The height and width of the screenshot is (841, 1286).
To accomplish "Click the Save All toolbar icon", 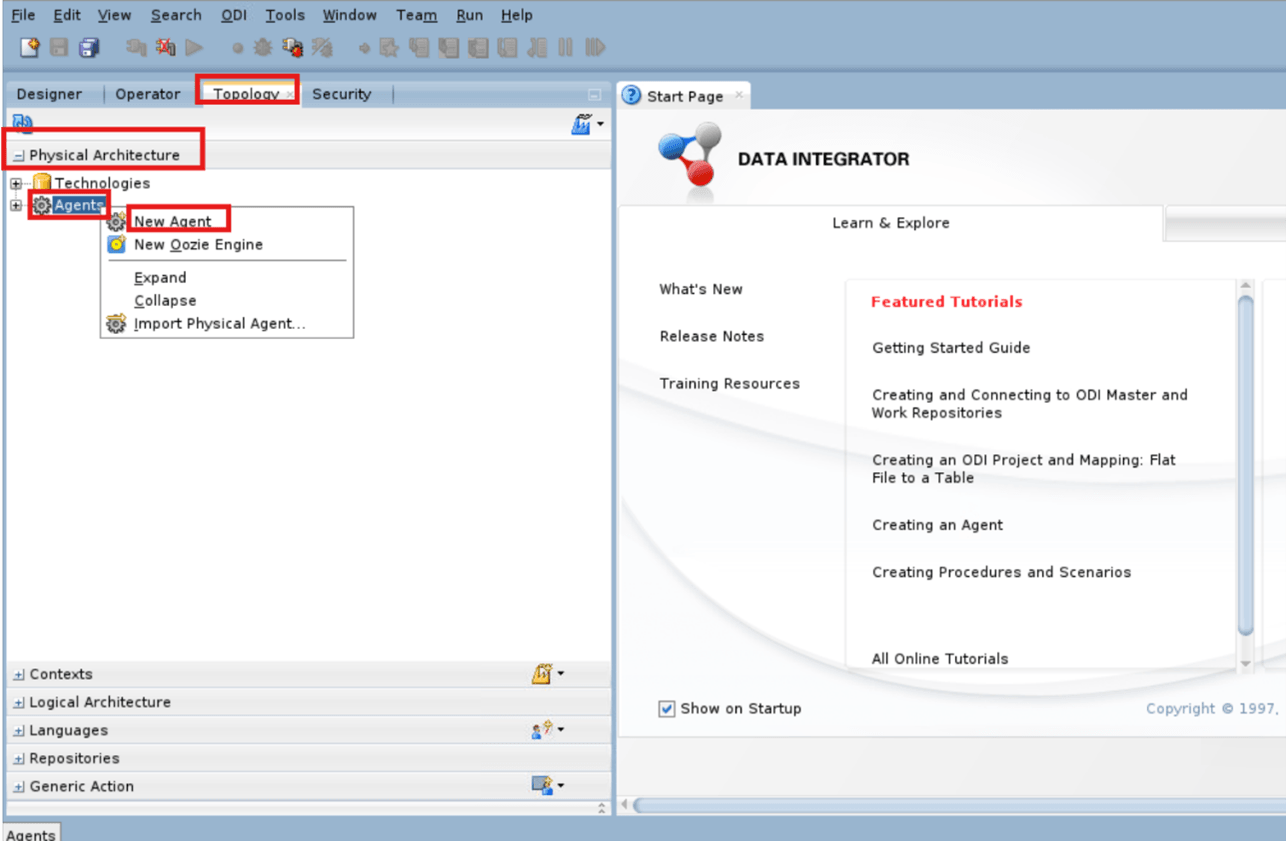I will [88, 47].
